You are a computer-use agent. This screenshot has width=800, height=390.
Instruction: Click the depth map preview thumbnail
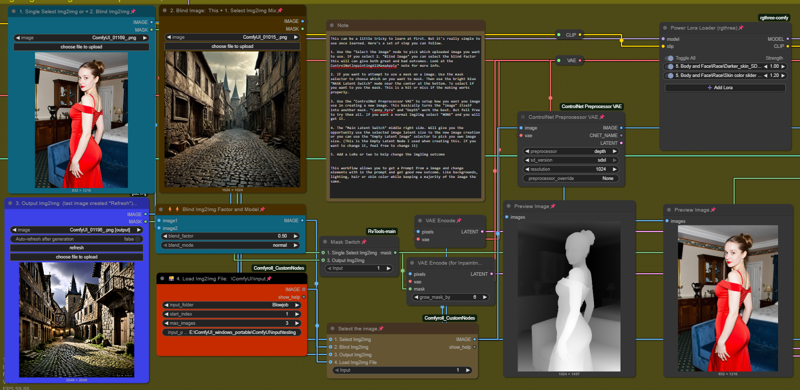pyautogui.click(x=569, y=297)
